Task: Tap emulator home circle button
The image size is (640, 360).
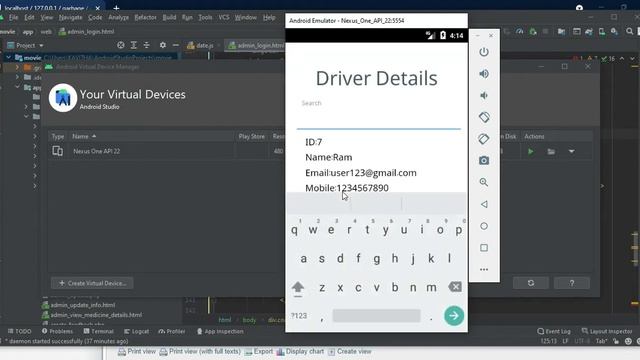Action: [x=484, y=226]
